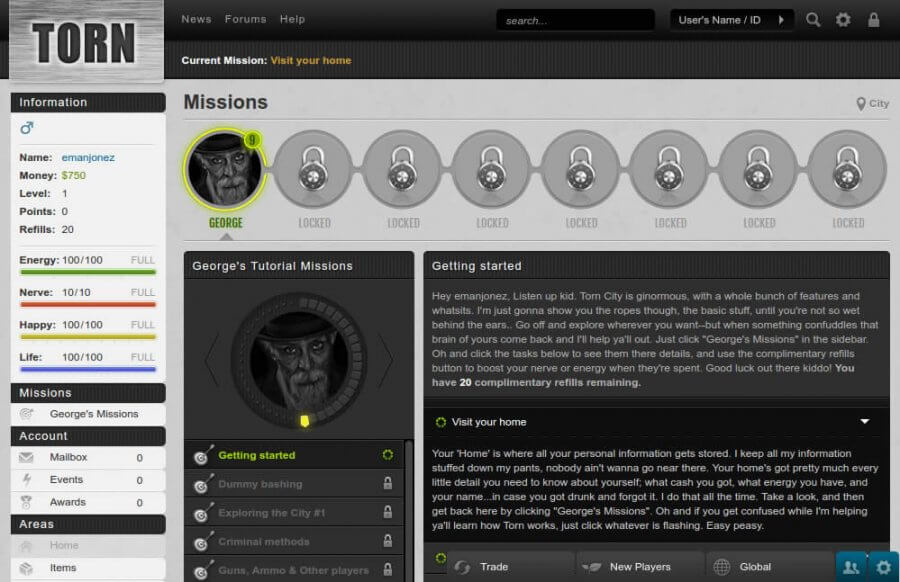900x582 pixels.
Task: Go to previous mission giver arrow
Action: coord(212,359)
